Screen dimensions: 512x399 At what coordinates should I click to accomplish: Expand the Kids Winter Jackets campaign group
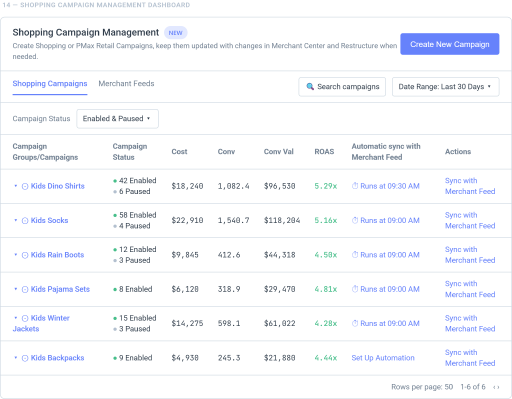[x=15, y=318]
